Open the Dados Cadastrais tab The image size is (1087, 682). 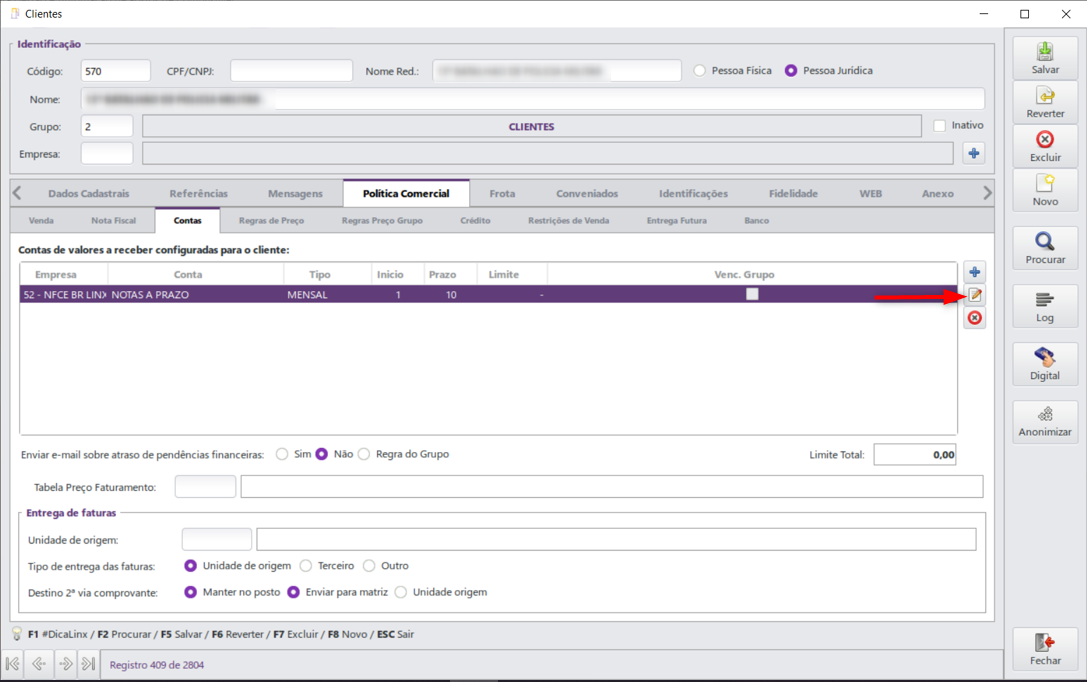click(89, 193)
